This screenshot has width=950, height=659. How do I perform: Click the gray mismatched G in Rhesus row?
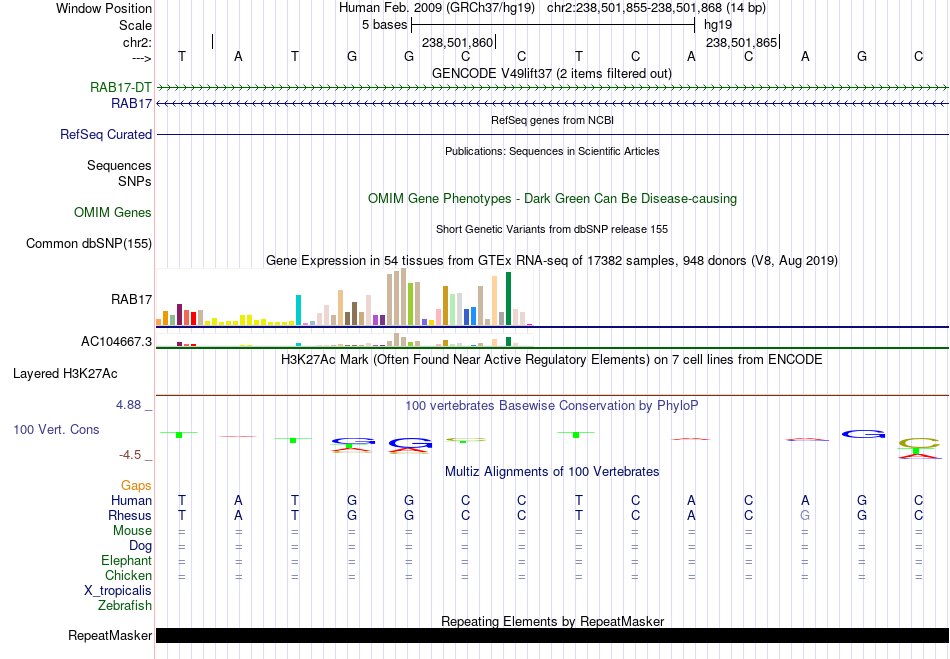(x=805, y=515)
